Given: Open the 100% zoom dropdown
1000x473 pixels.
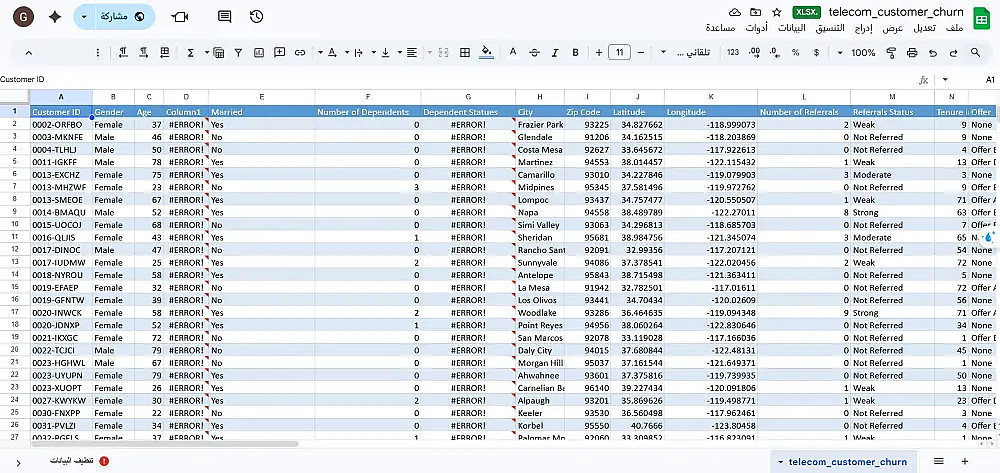Looking at the screenshot, I should click(x=858, y=53).
